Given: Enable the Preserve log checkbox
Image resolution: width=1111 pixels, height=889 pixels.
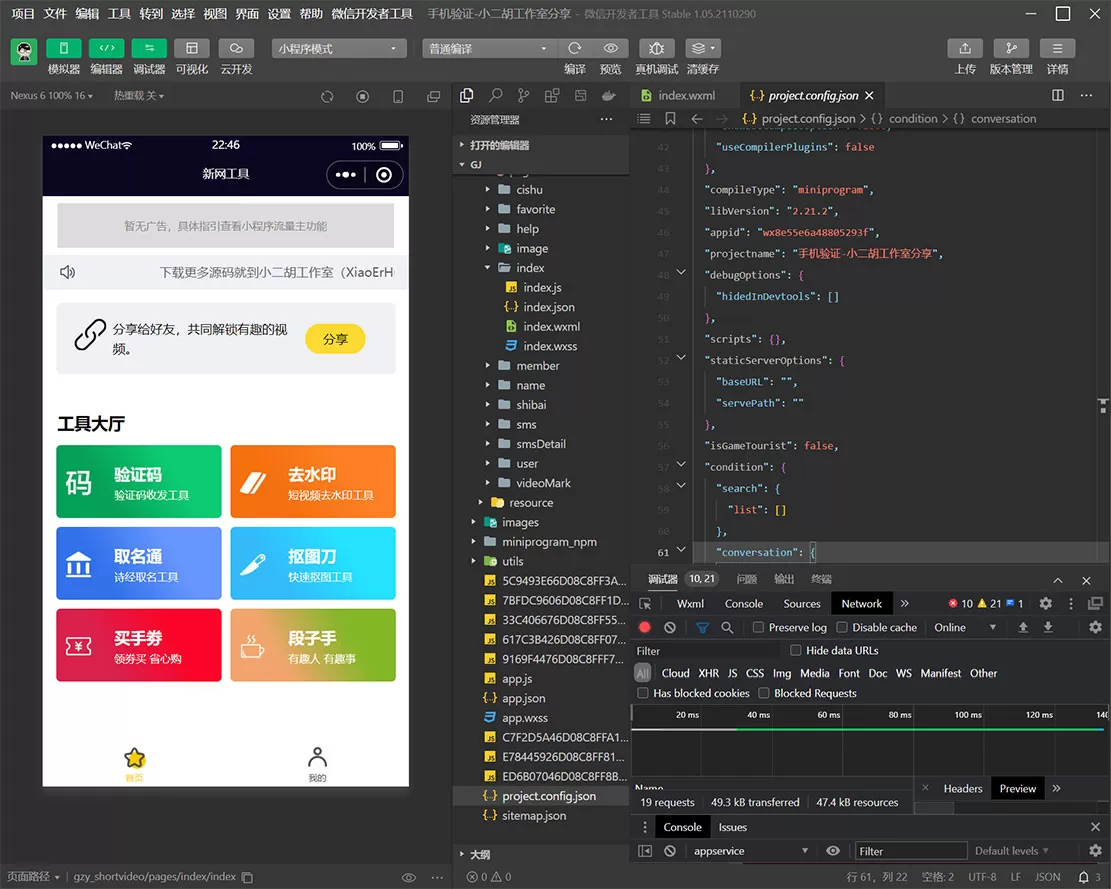Looking at the screenshot, I should tap(759, 627).
